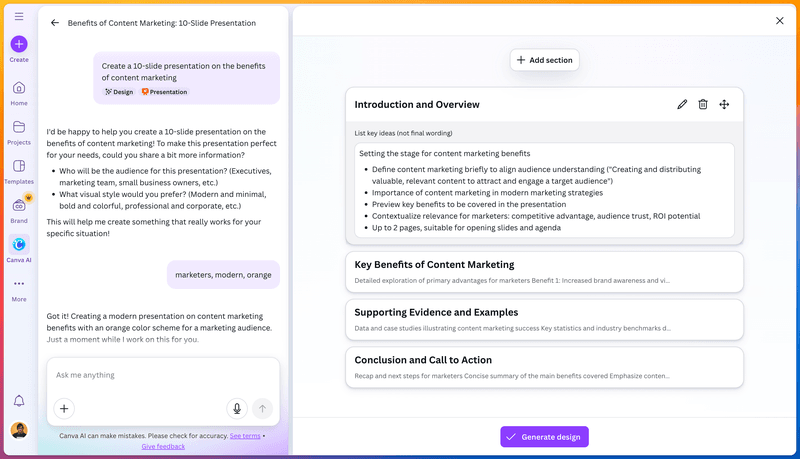Select Canva AI in the sidebar
Image resolution: width=800 pixels, height=459 pixels.
click(x=19, y=249)
